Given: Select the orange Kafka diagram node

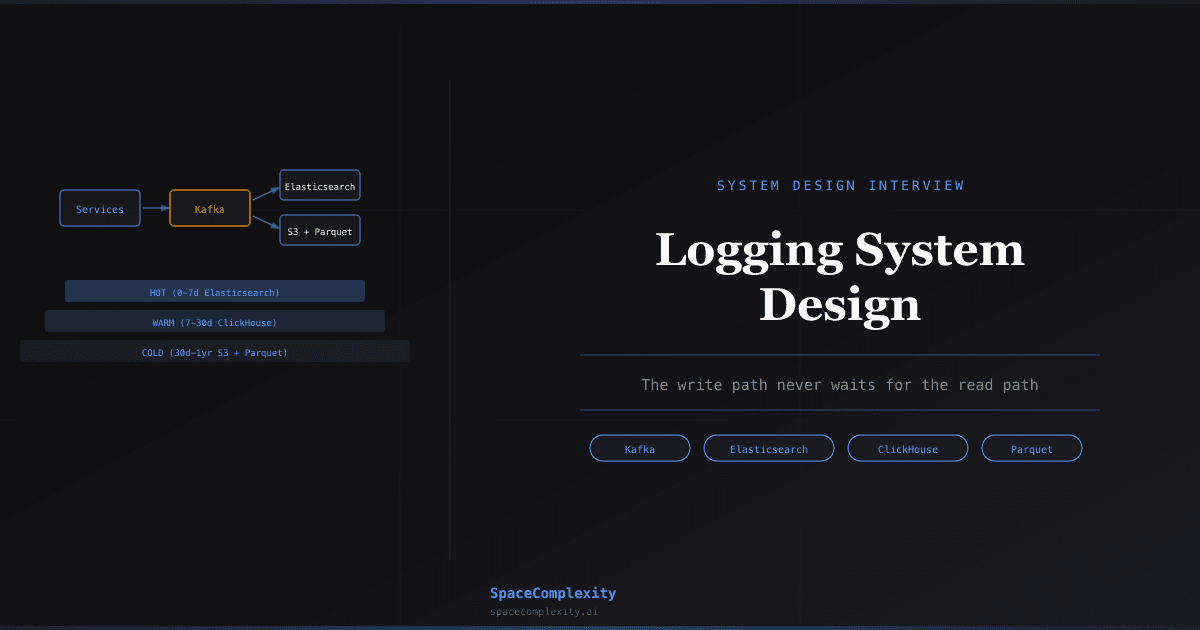Looking at the screenshot, I should point(210,208).
